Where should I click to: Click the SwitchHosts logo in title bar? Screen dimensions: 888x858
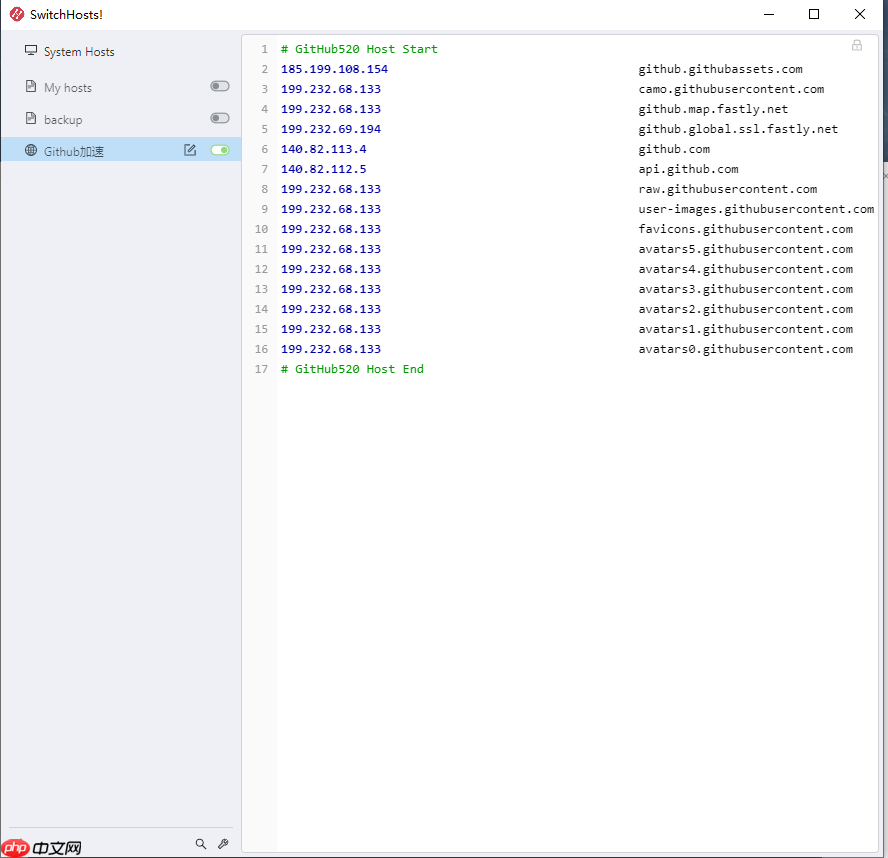[16, 14]
